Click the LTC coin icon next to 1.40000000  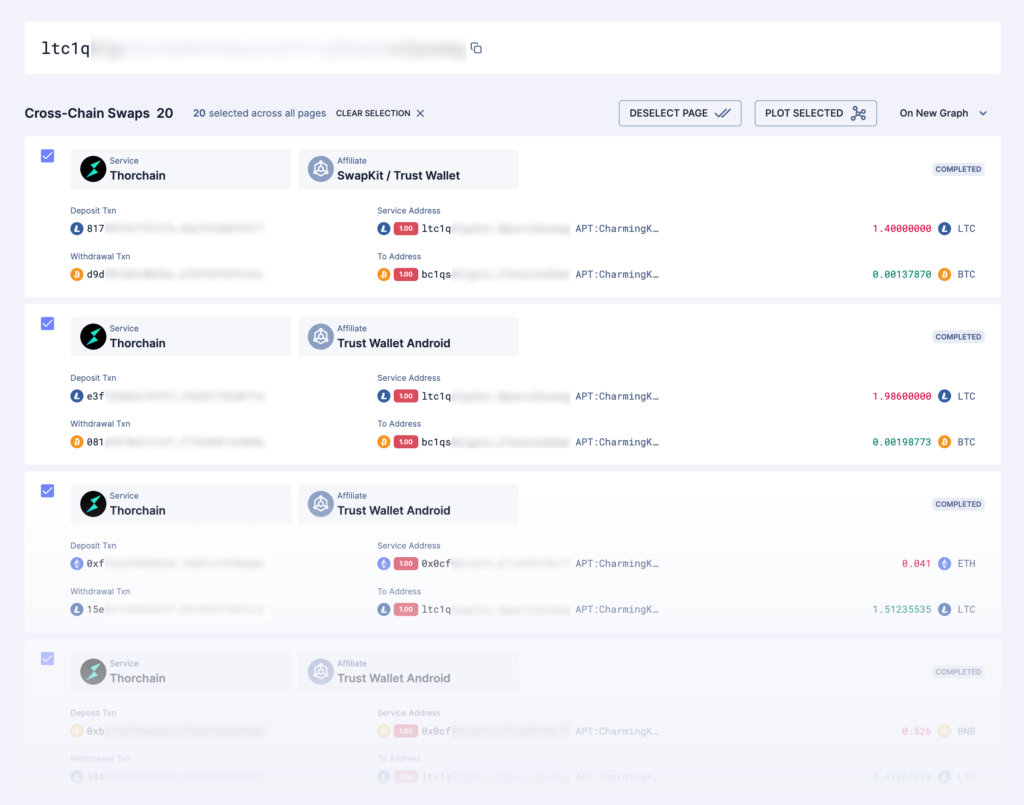944,229
